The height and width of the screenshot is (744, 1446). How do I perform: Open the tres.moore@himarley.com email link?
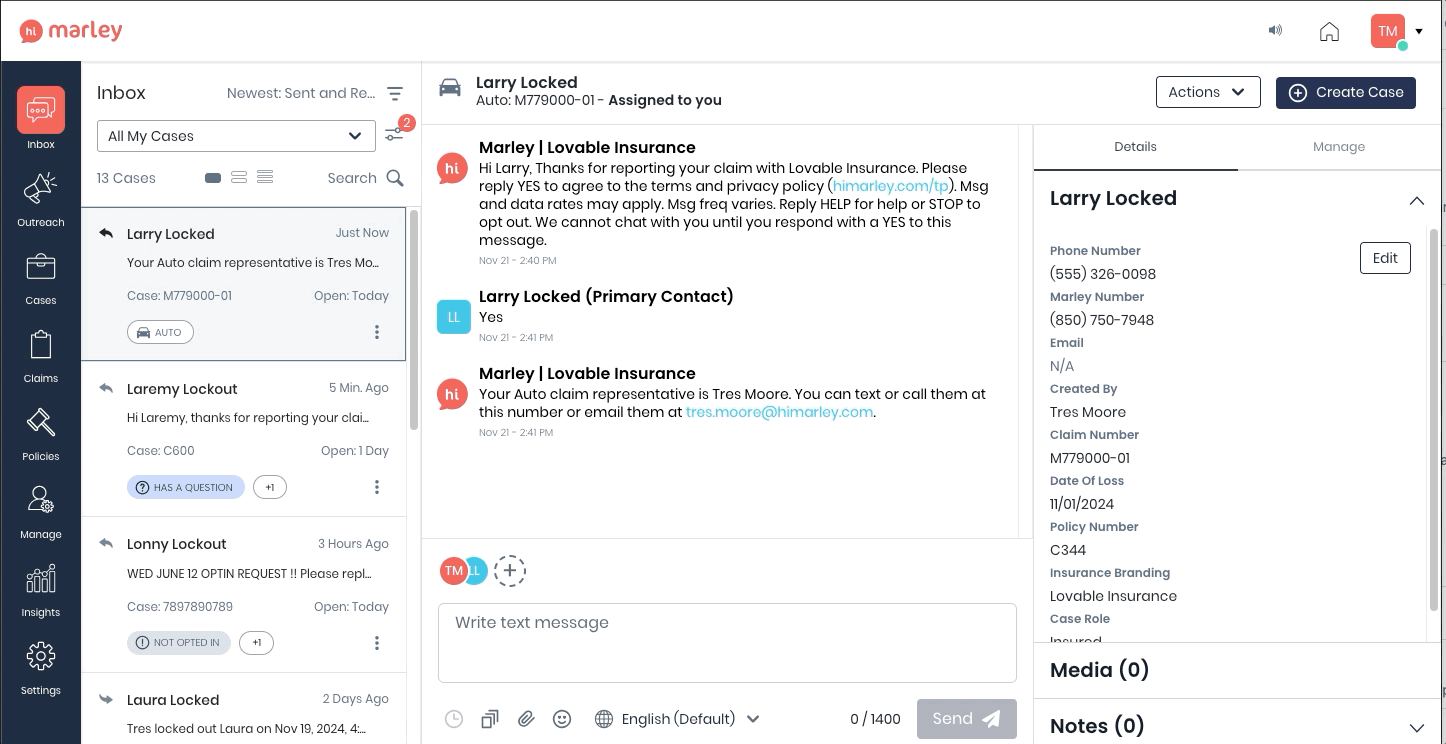[x=779, y=412]
